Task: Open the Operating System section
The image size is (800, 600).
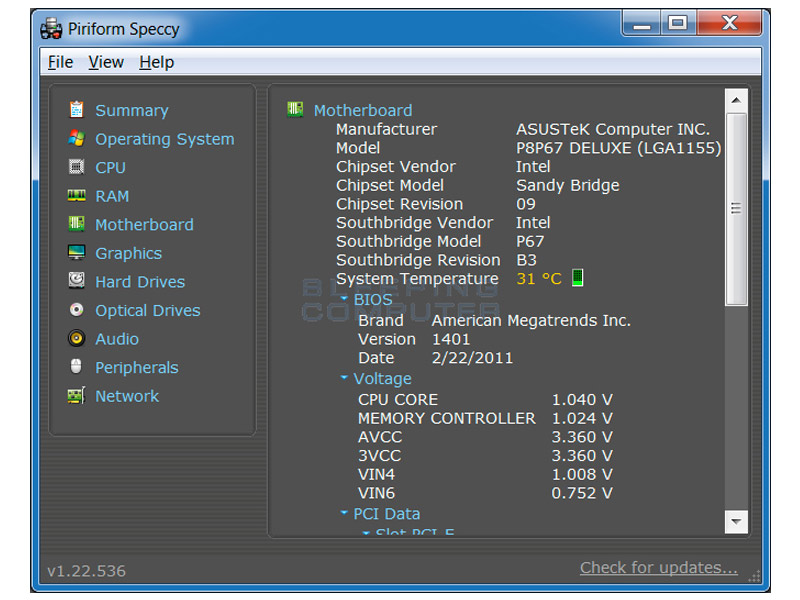Action: [x=165, y=139]
